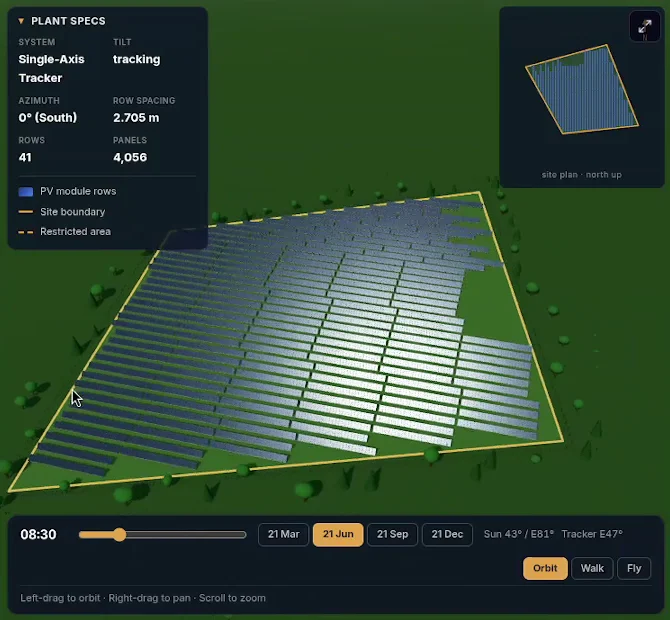This screenshot has height=620, width=670.
Task: Click the ROW SPACING label
Action: click(144, 100)
